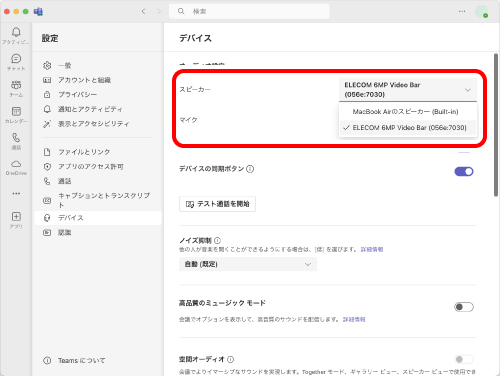Screen dimensions: 500x376
Task: Click the info icon beside Teams について
Action: tap(47, 361)
